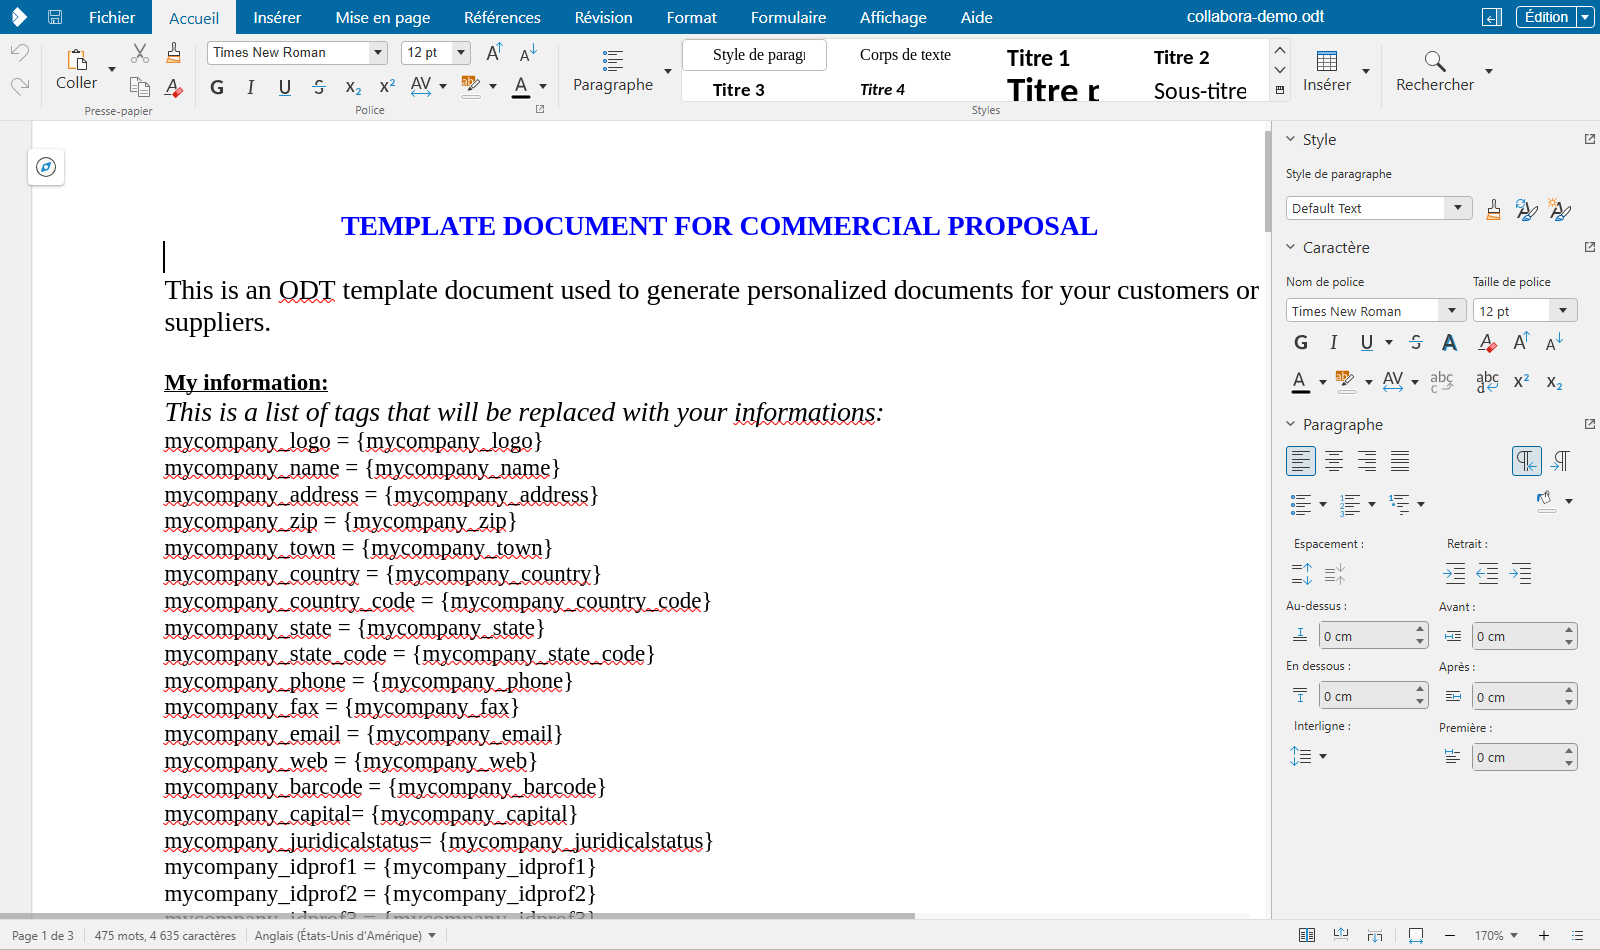
Task: Toggle italic in the ribbon
Action: tap(251, 87)
